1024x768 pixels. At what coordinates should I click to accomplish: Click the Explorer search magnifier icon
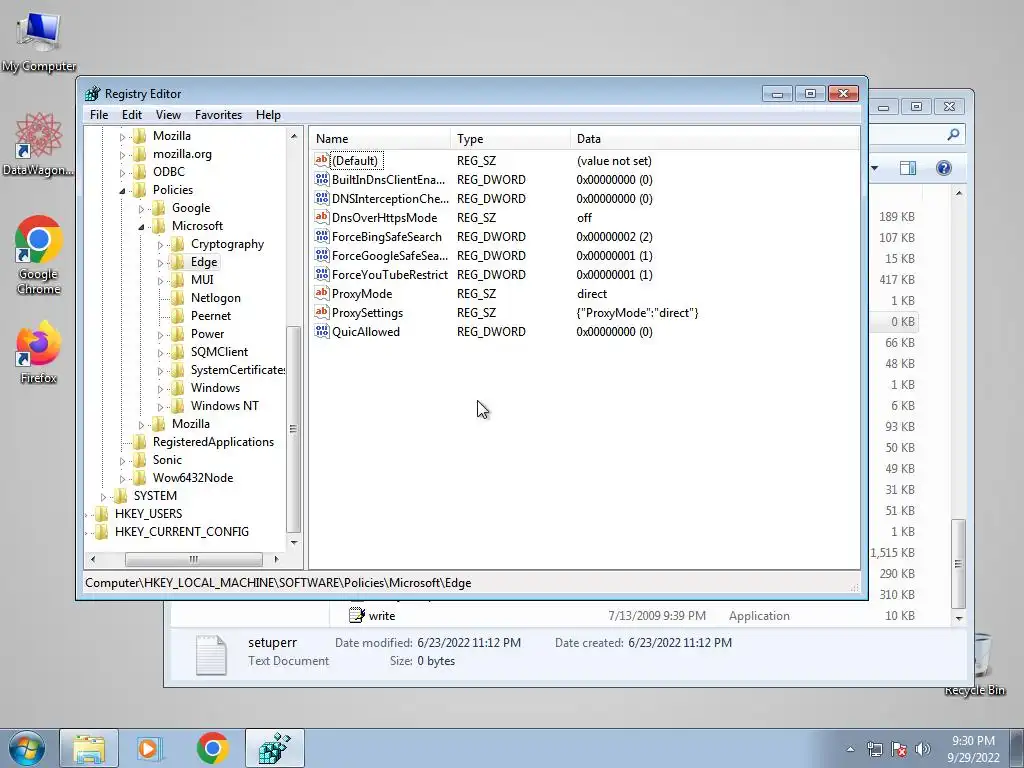(x=953, y=135)
